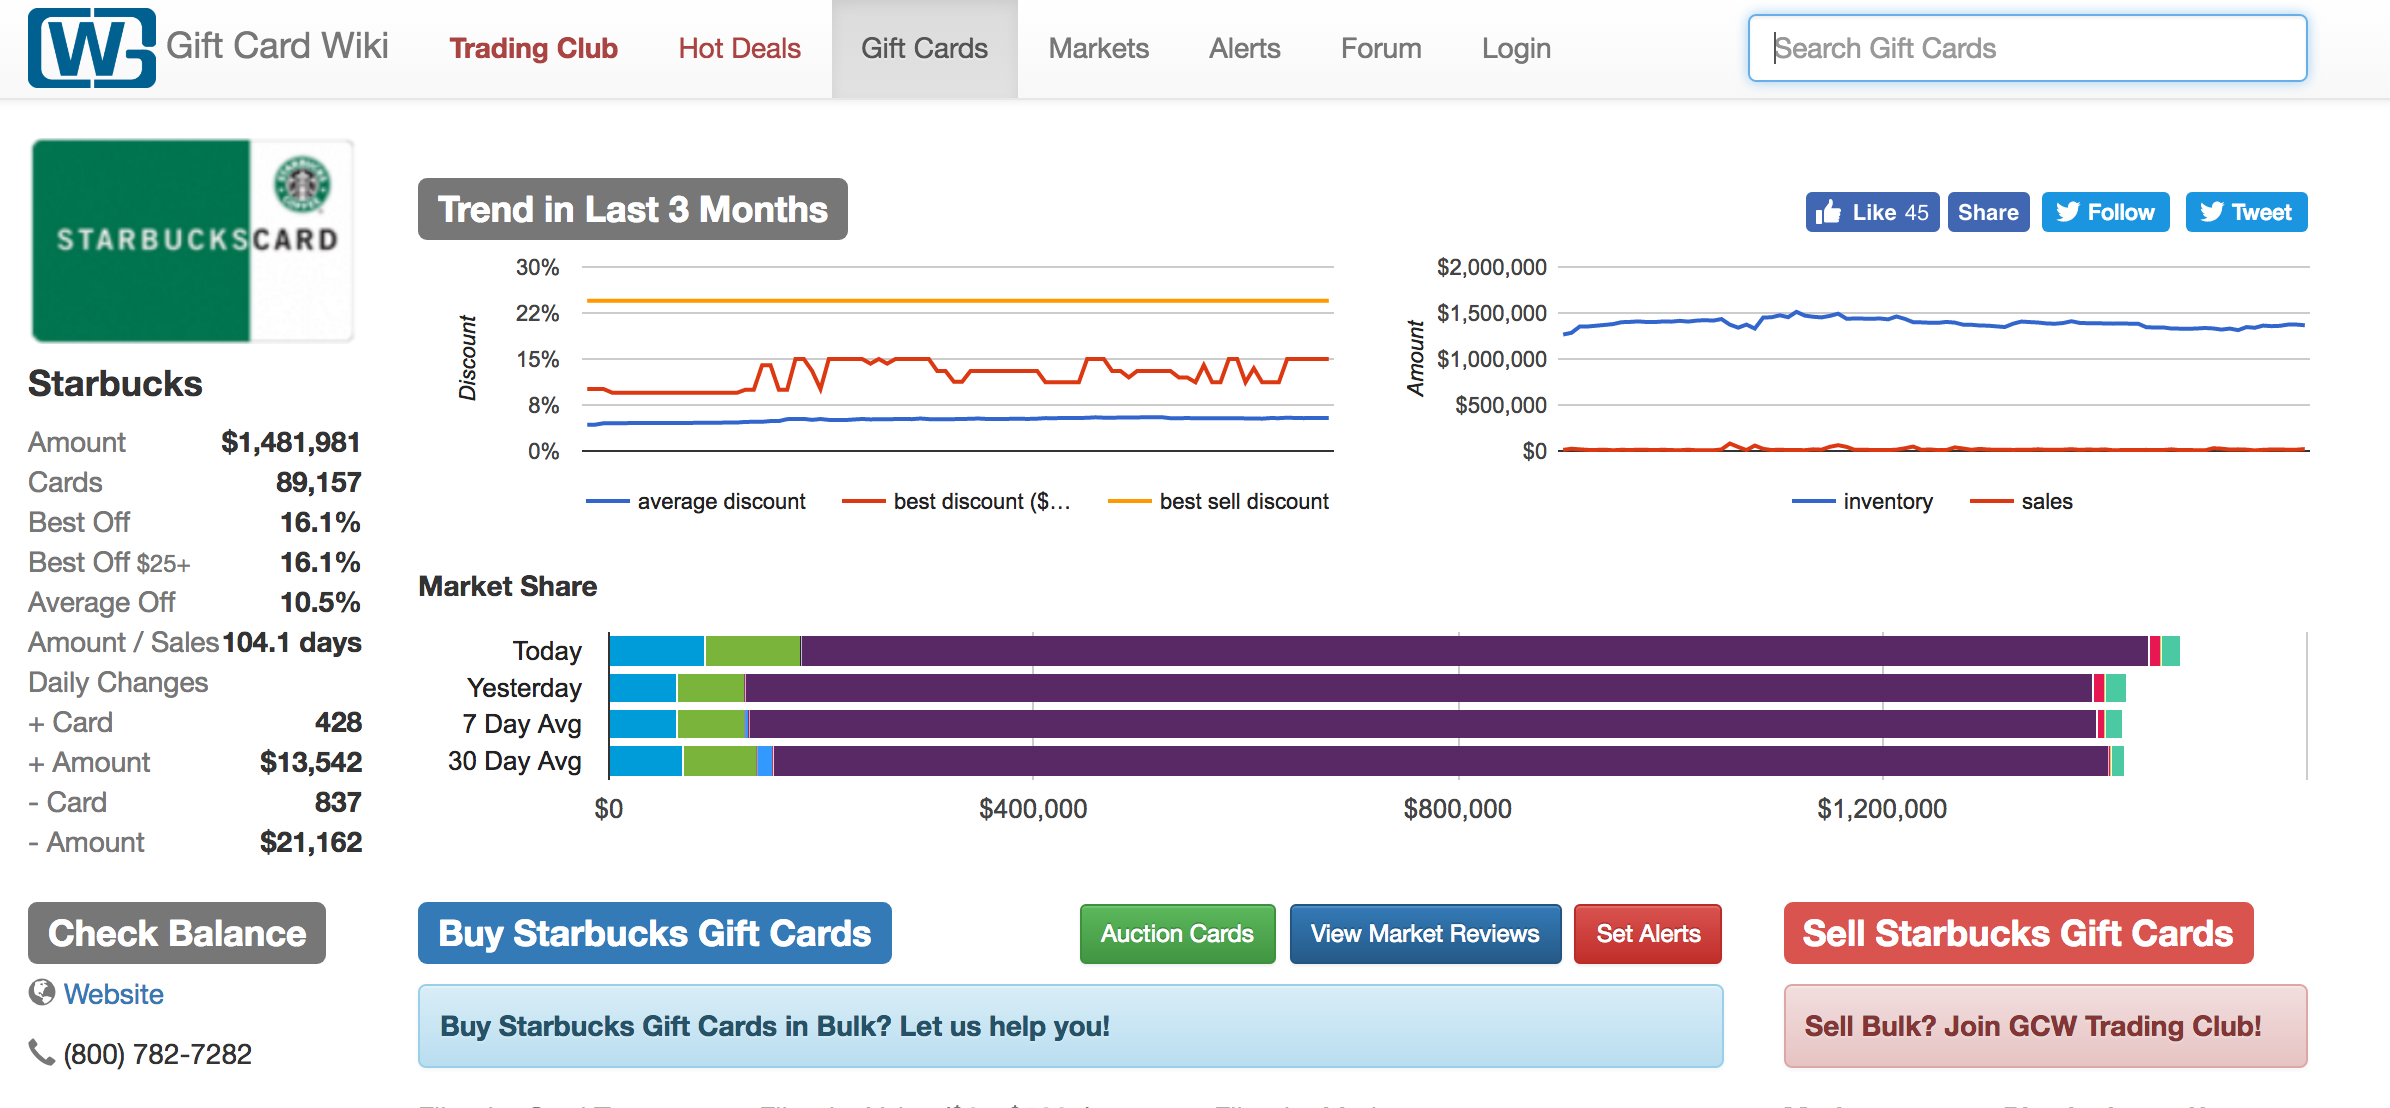Click the blue segment of Yesterday bar
The image size is (2390, 1108).
pos(643,688)
